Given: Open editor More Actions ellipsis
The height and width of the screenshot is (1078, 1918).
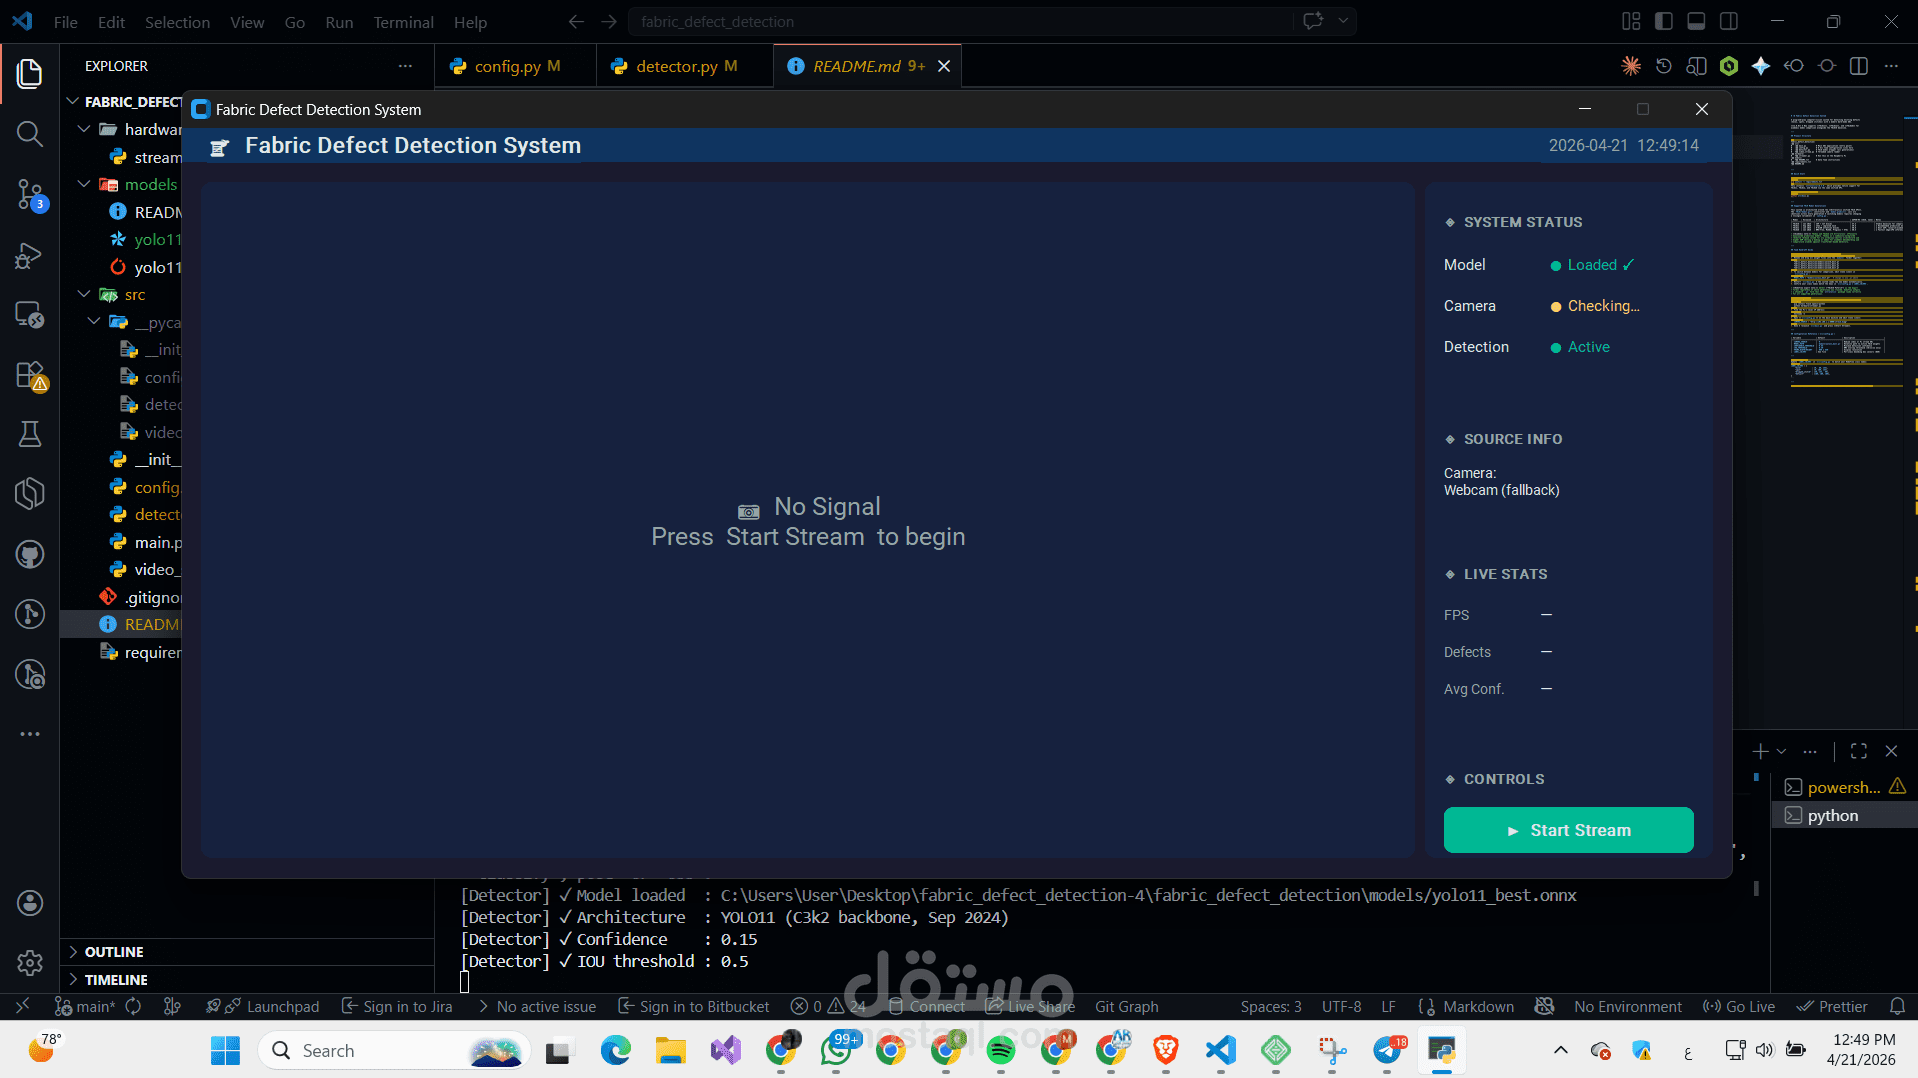Looking at the screenshot, I should coord(1891,66).
